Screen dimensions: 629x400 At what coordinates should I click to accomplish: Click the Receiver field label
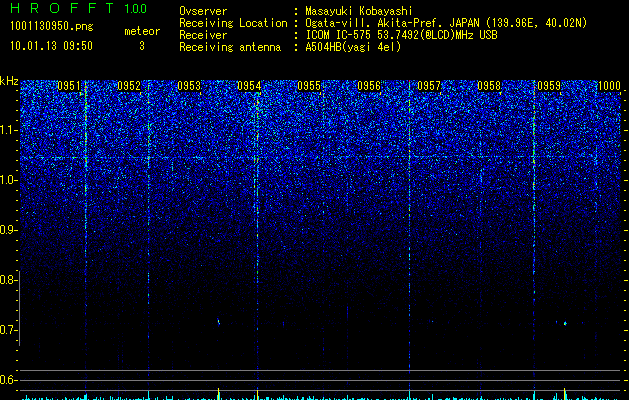click(203, 35)
